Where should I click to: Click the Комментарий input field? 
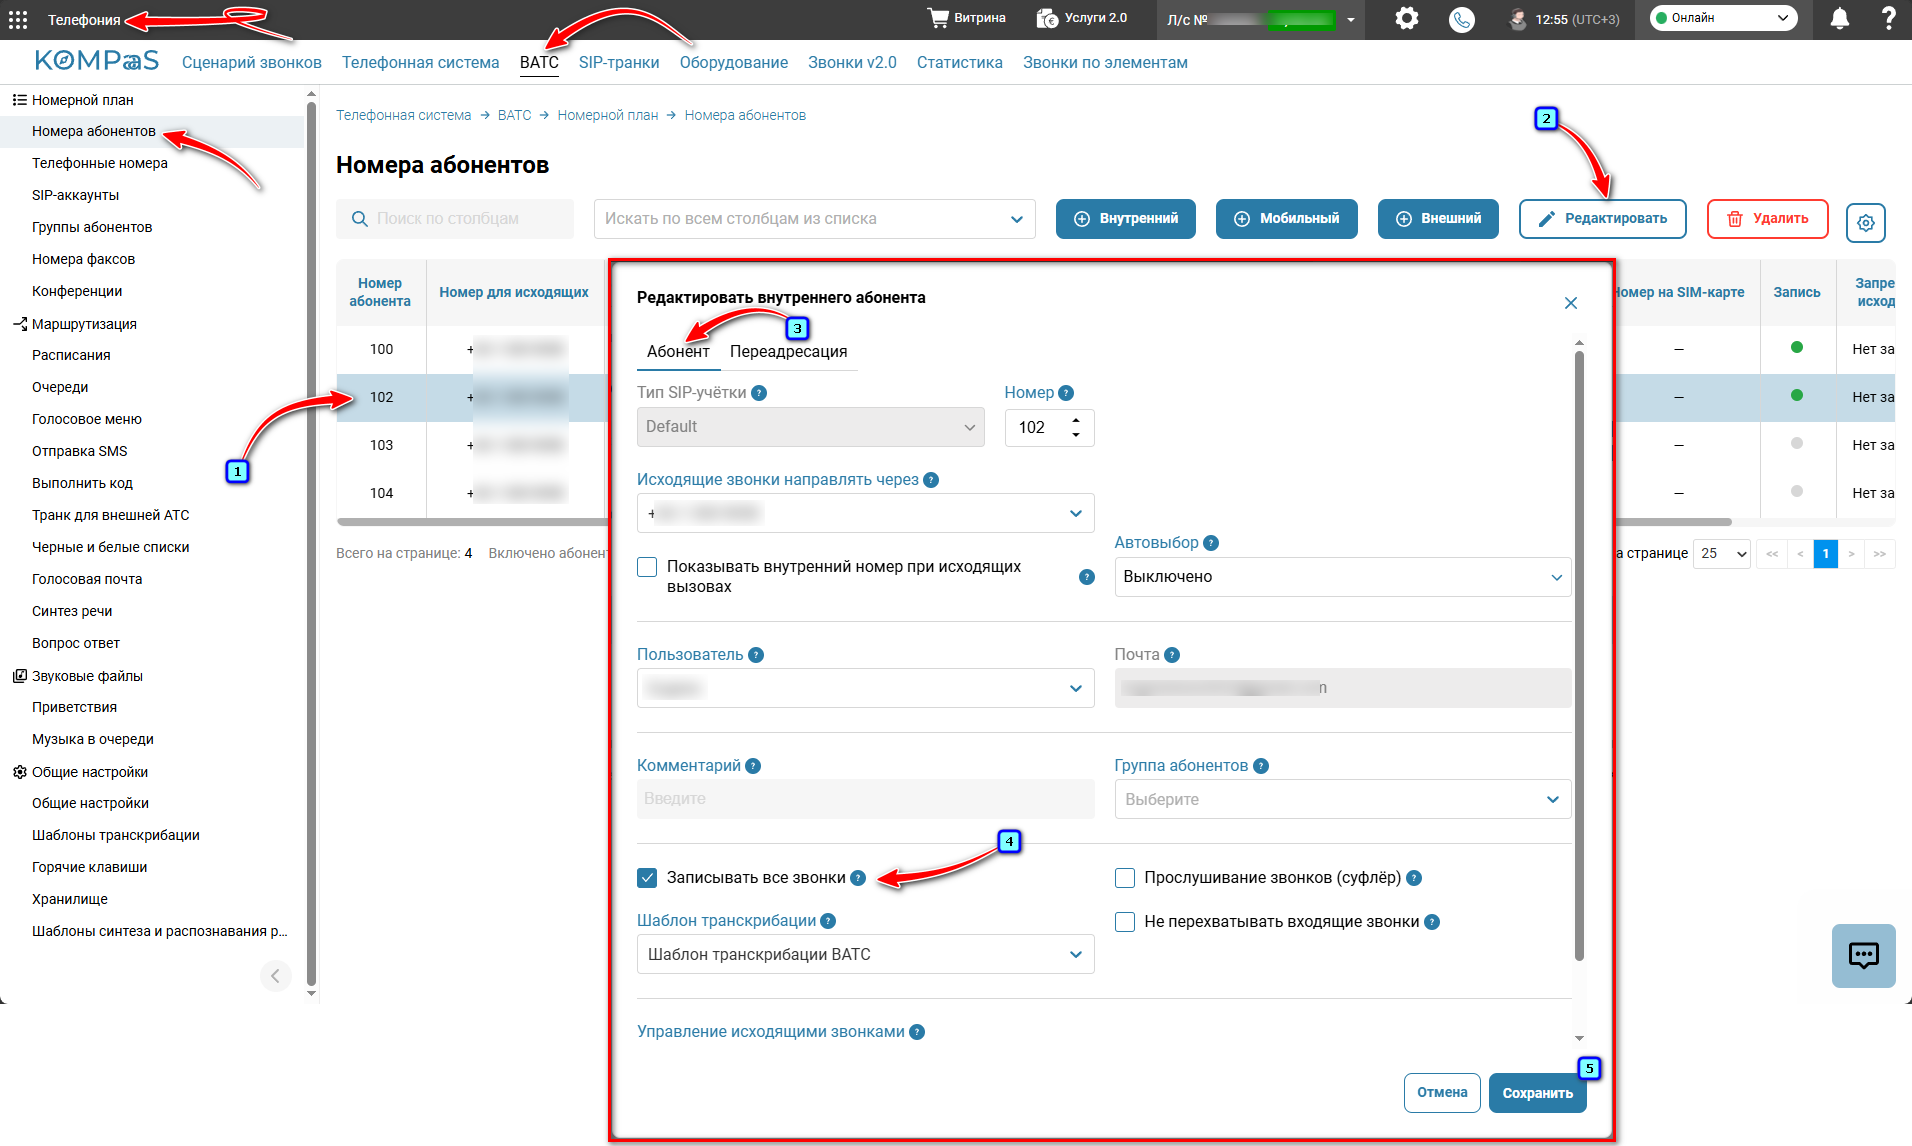(x=865, y=799)
